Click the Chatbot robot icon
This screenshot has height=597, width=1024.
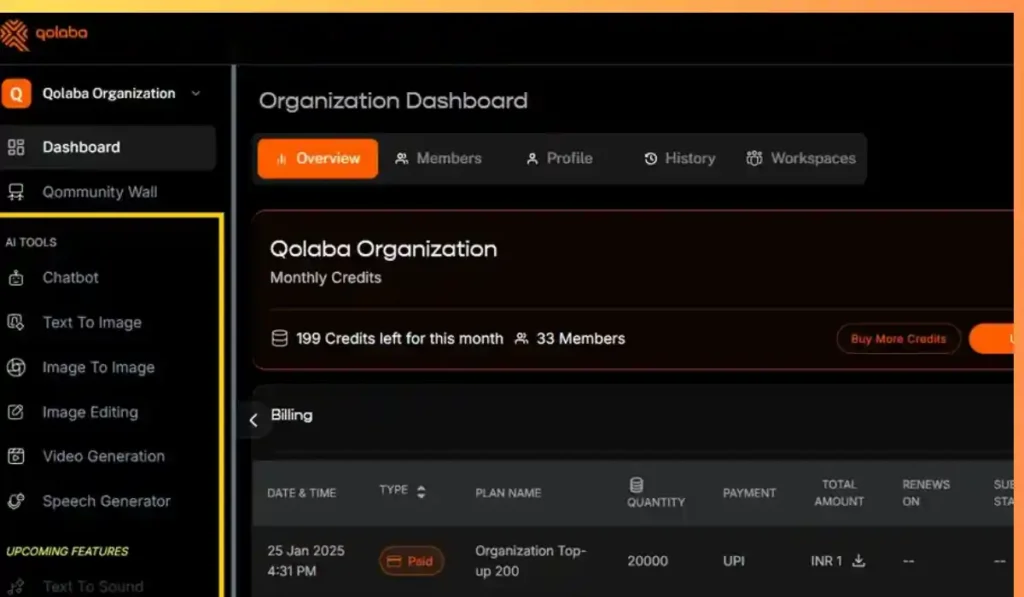coord(16,278)
